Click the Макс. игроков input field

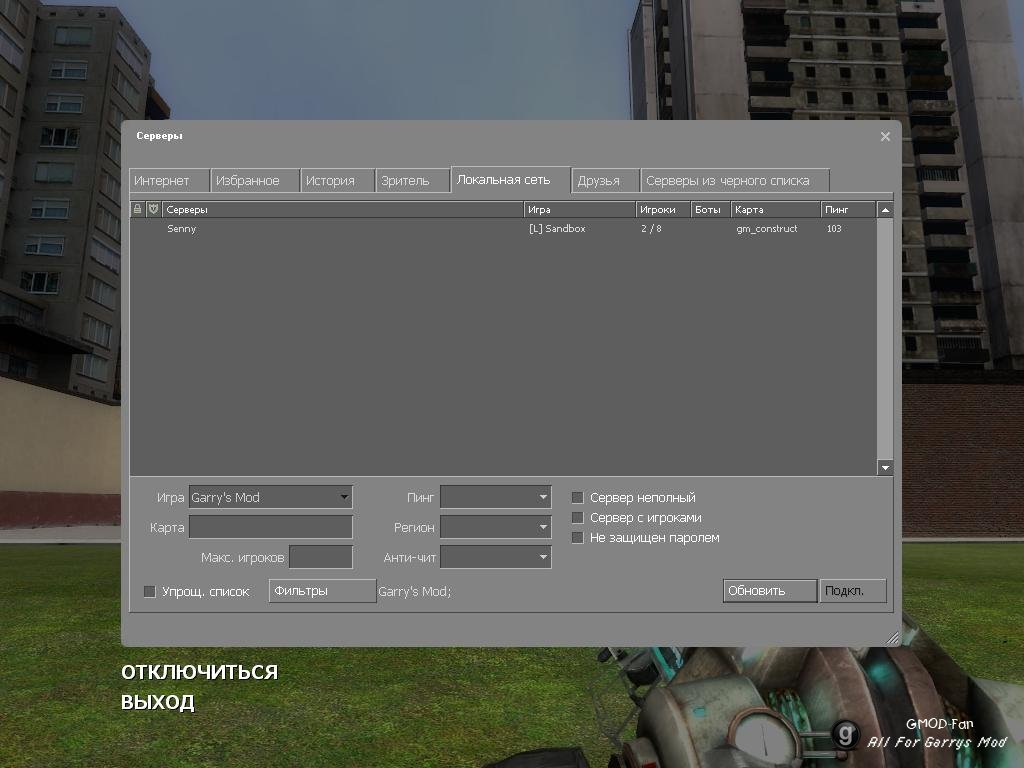pos(321,557)
